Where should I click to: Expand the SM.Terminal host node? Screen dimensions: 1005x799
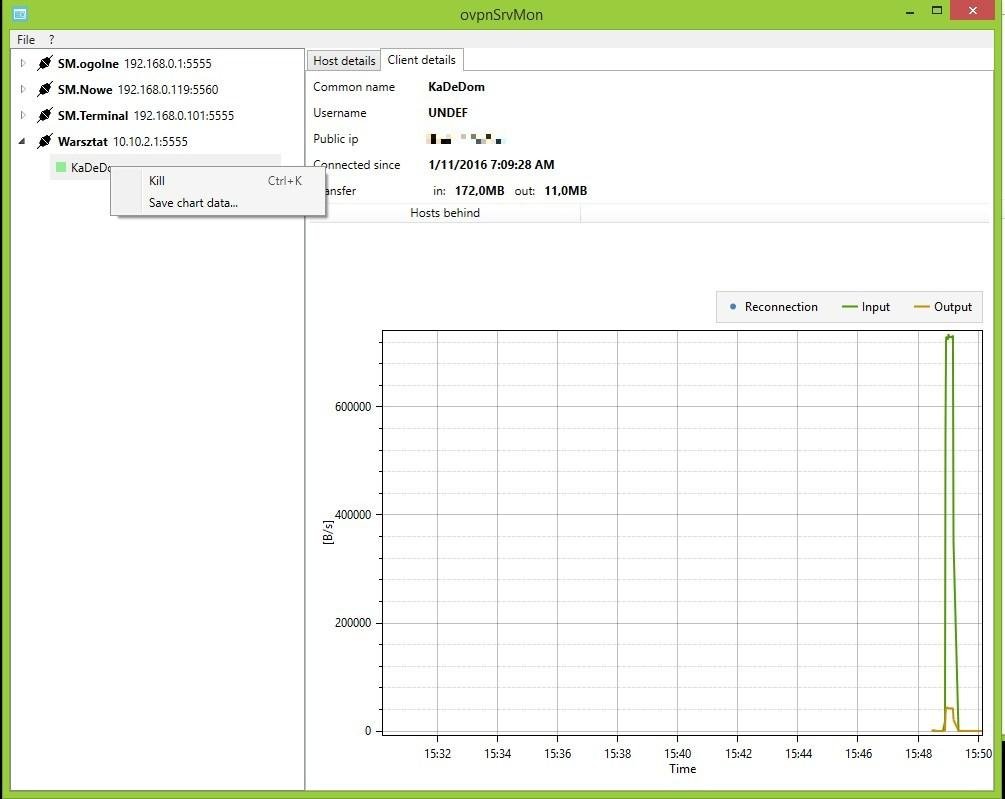point(22,115)
